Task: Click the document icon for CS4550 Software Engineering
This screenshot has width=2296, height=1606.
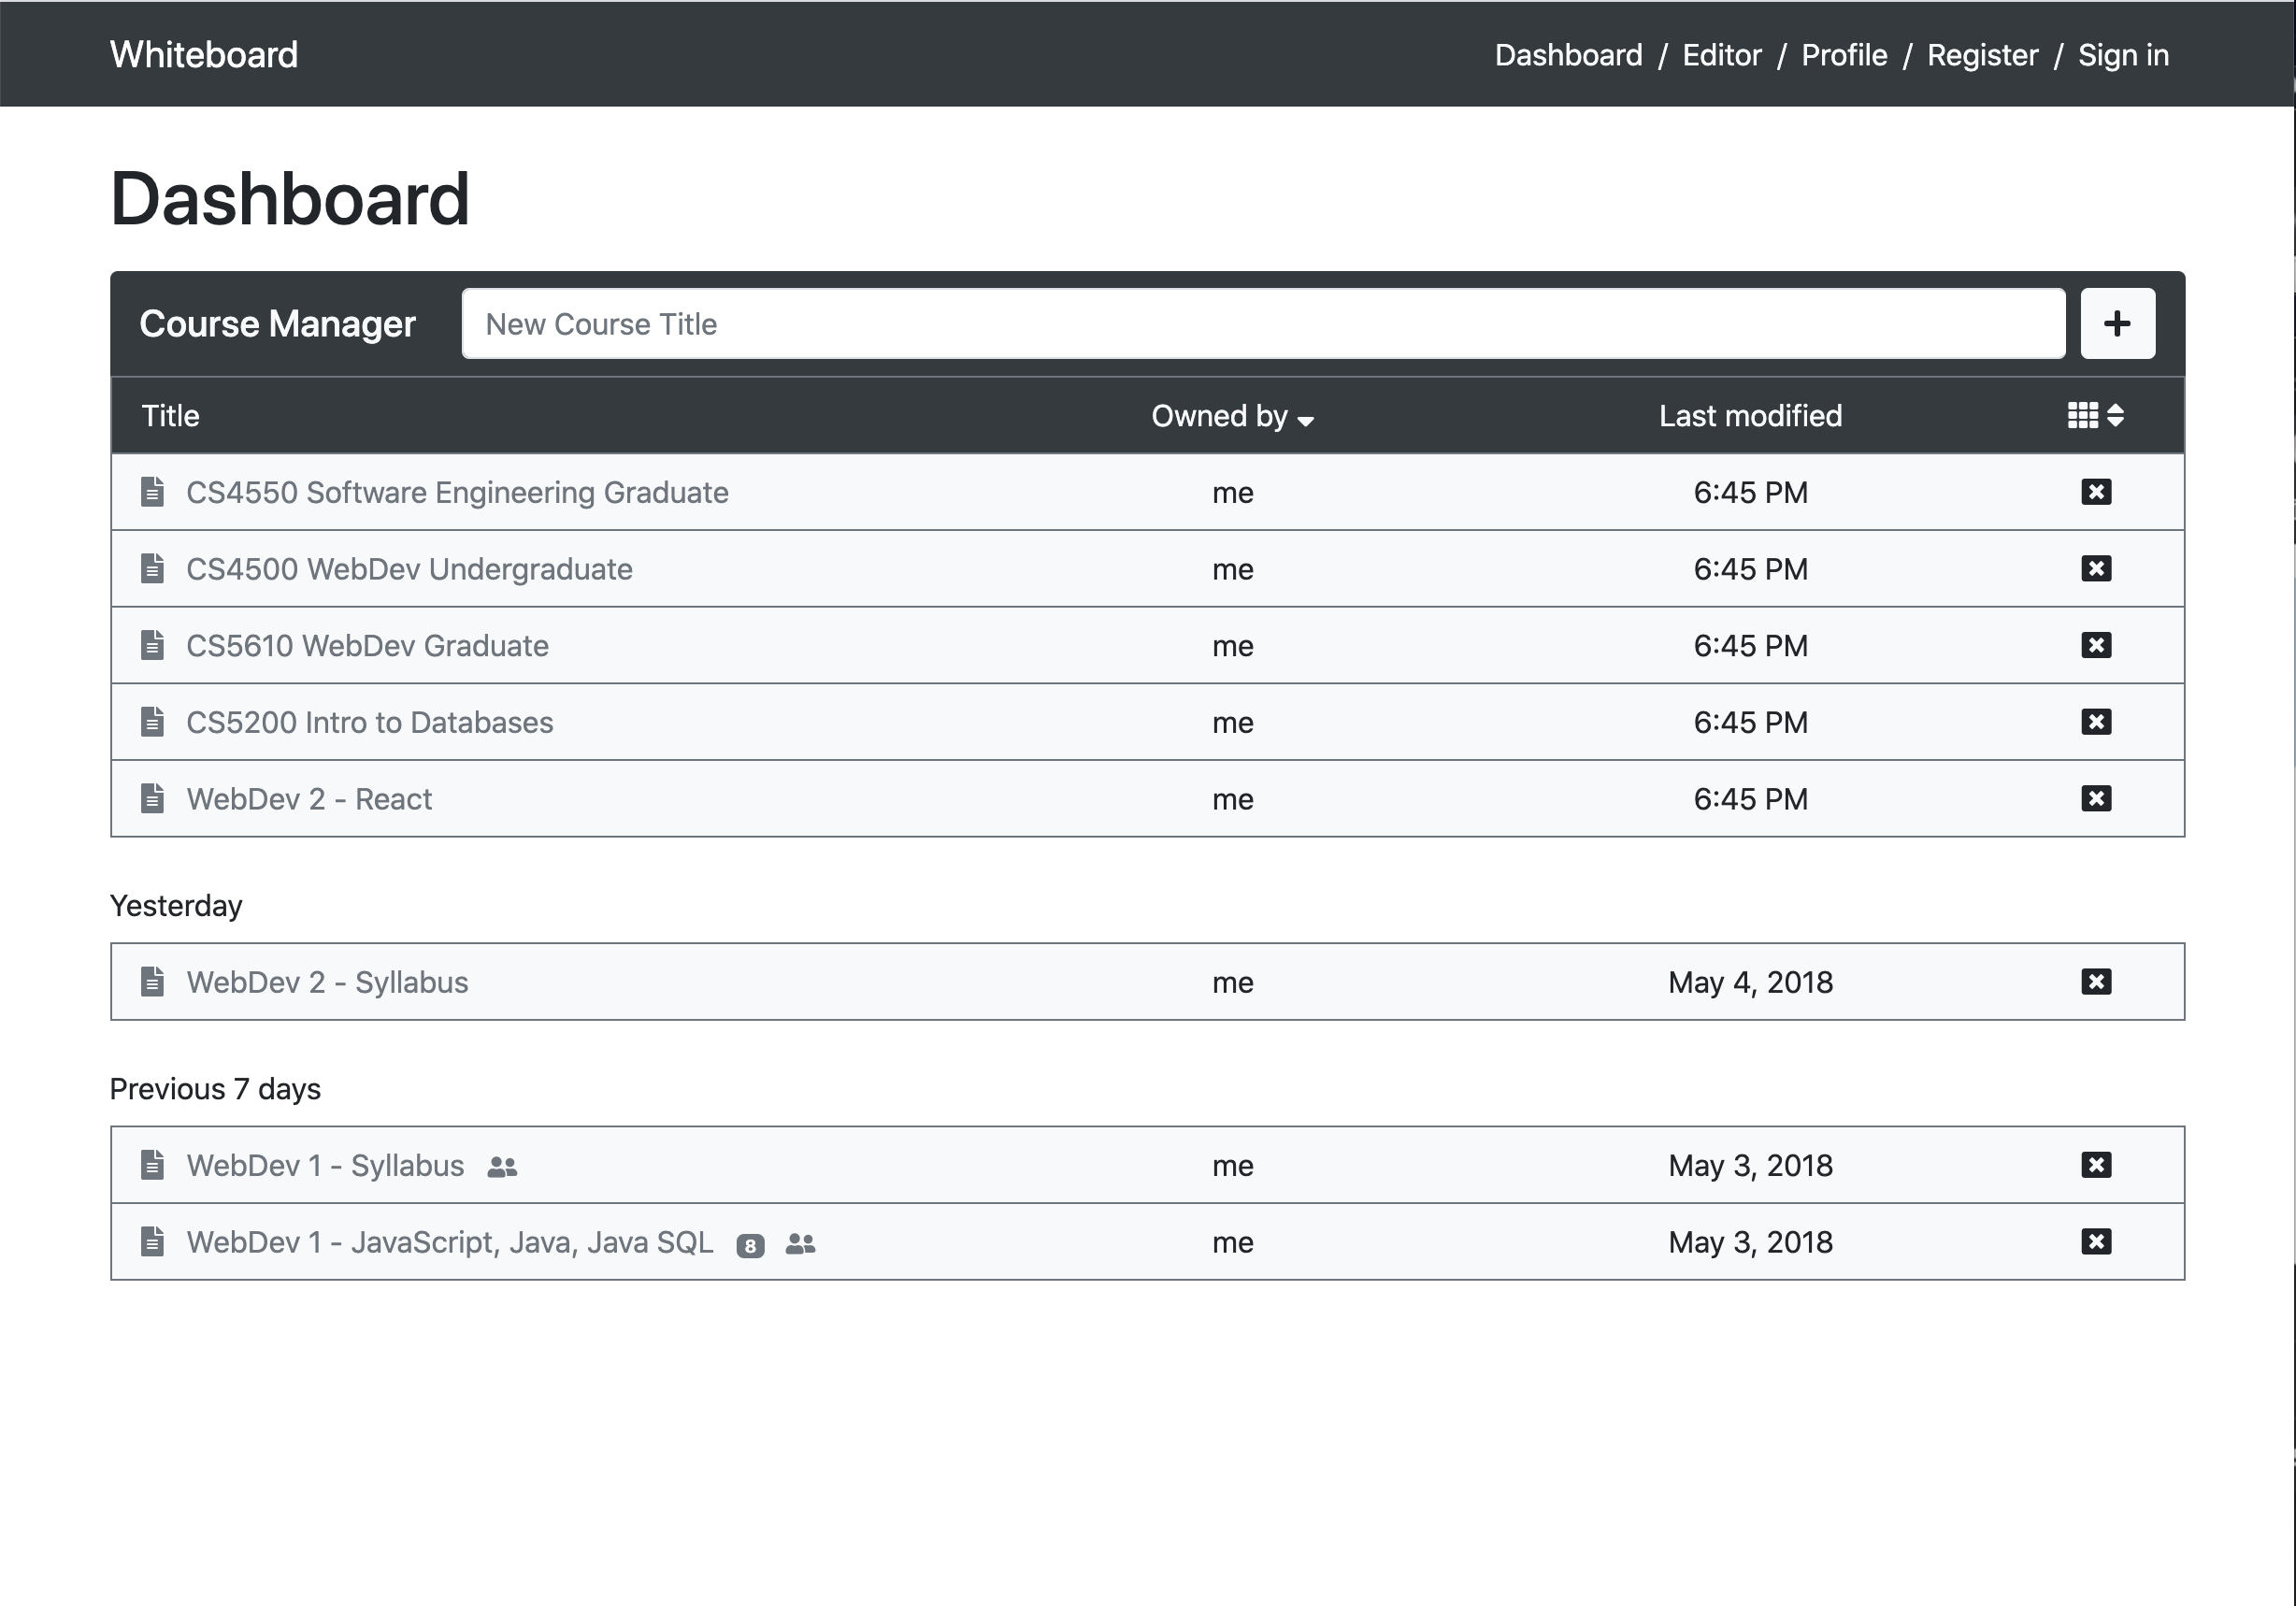Action: (x=153, y=492)
